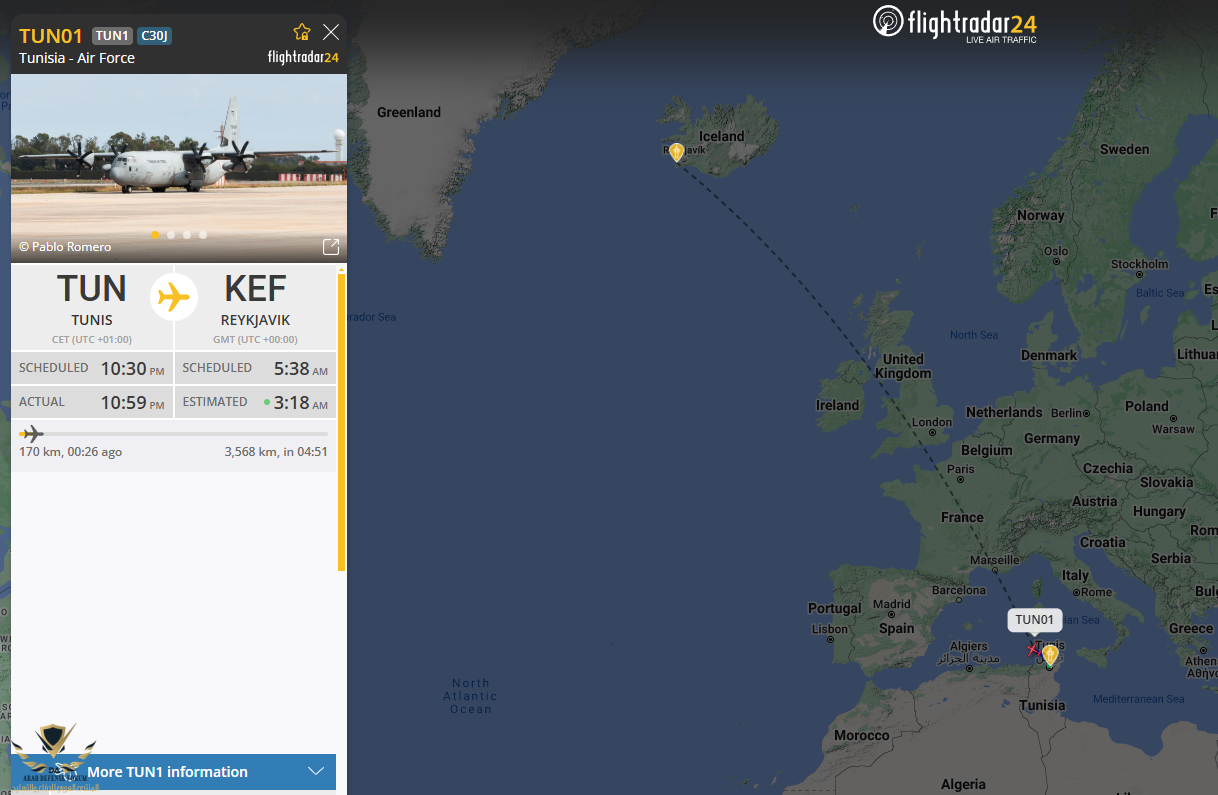Click the yellow plane icon between TUN and KEF

174,297
